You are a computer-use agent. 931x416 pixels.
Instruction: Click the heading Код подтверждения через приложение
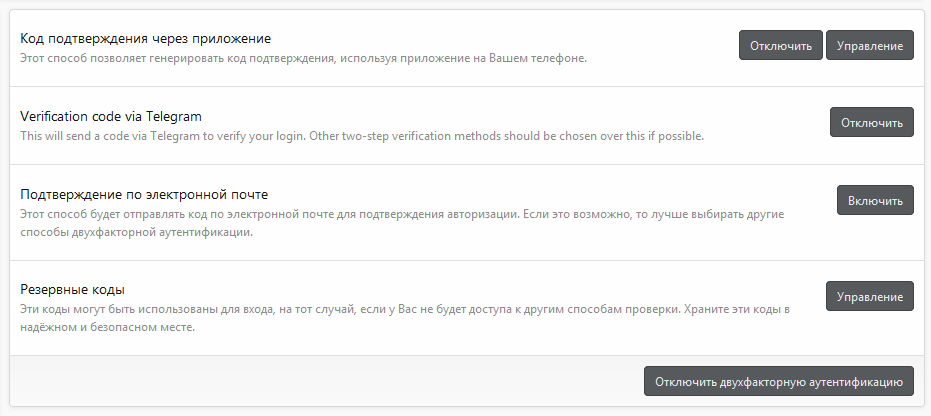coord(146,38)
